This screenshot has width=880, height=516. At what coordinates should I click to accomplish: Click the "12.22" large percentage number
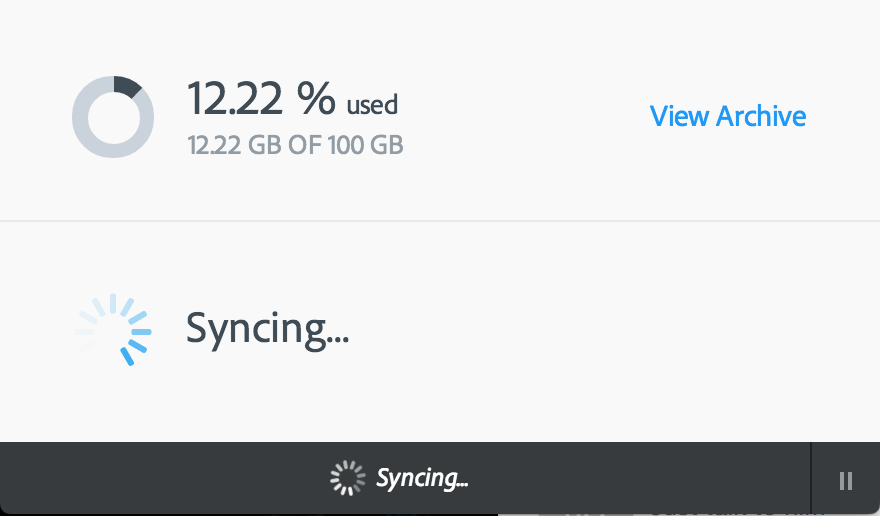(x=236, y=98)
